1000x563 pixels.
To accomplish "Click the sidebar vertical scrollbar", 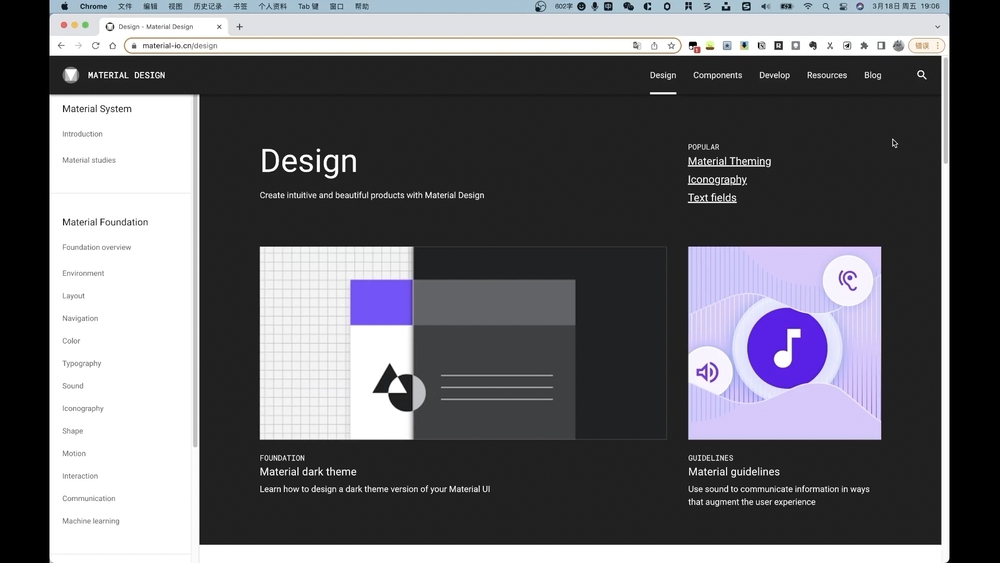I will click(x=195, y=271).
